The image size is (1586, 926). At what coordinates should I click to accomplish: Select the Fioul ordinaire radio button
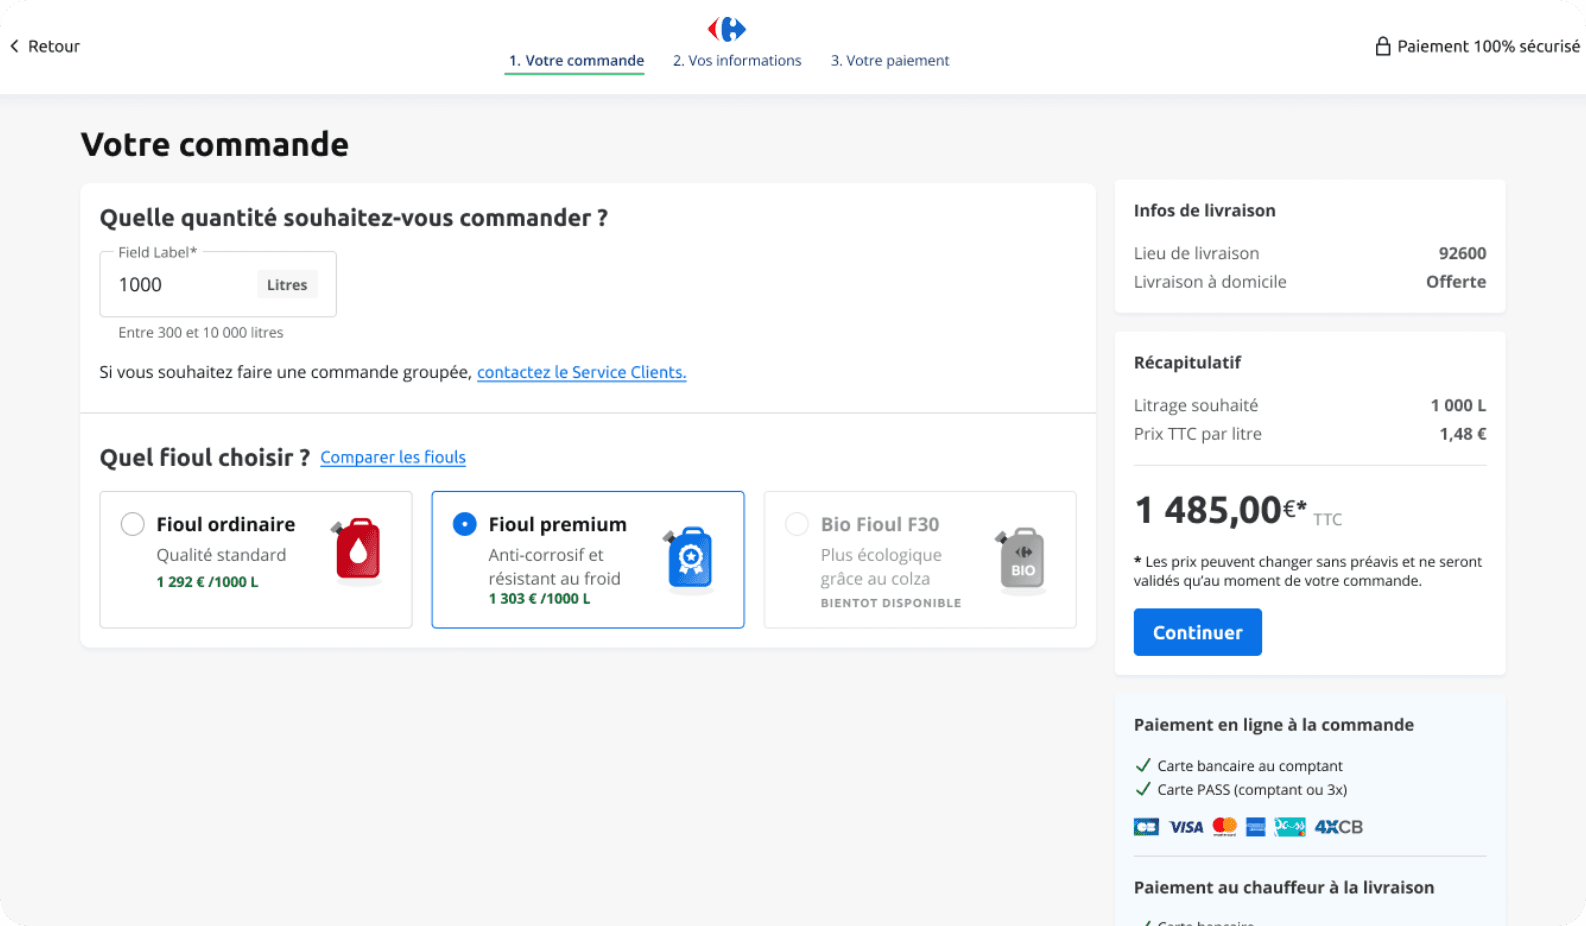pyautogui.click(x=132, y=523)
